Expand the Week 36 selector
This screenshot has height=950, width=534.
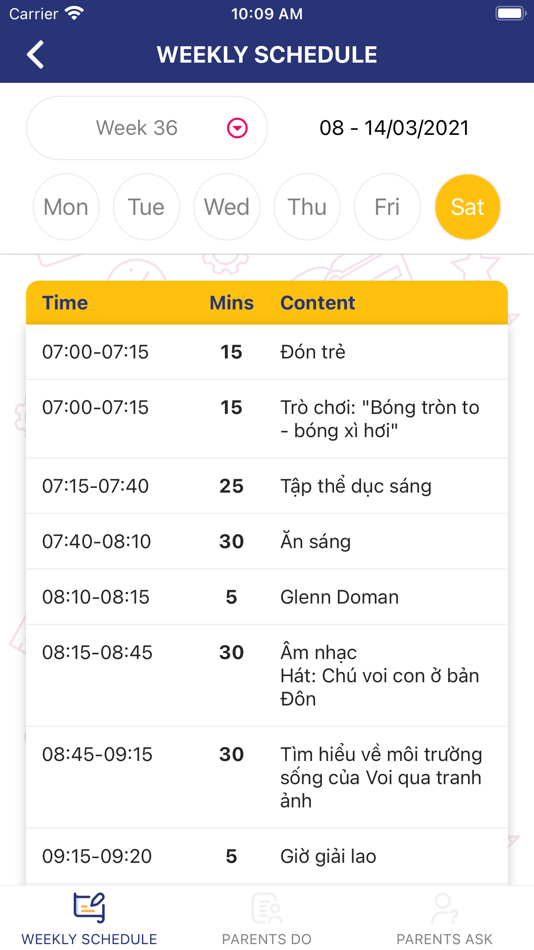pos(147,128)
